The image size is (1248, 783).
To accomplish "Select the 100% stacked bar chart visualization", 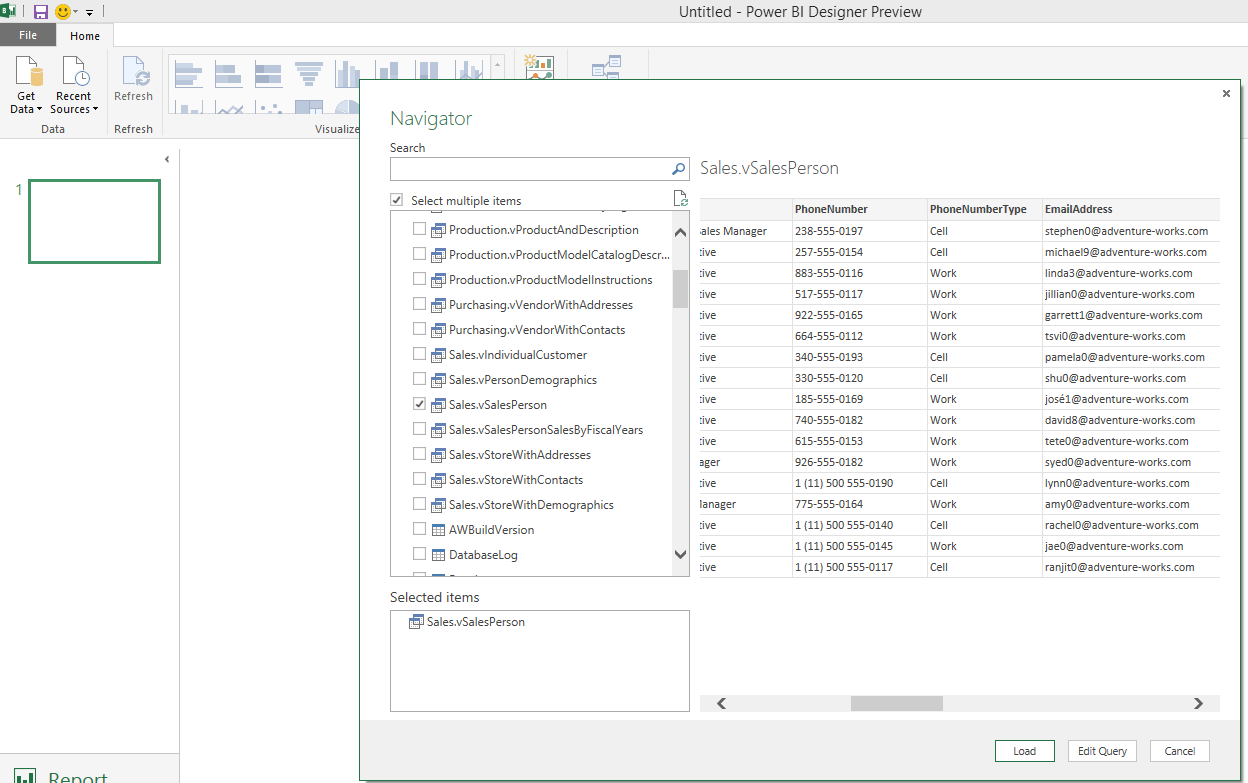I will (x=269, y=74).
